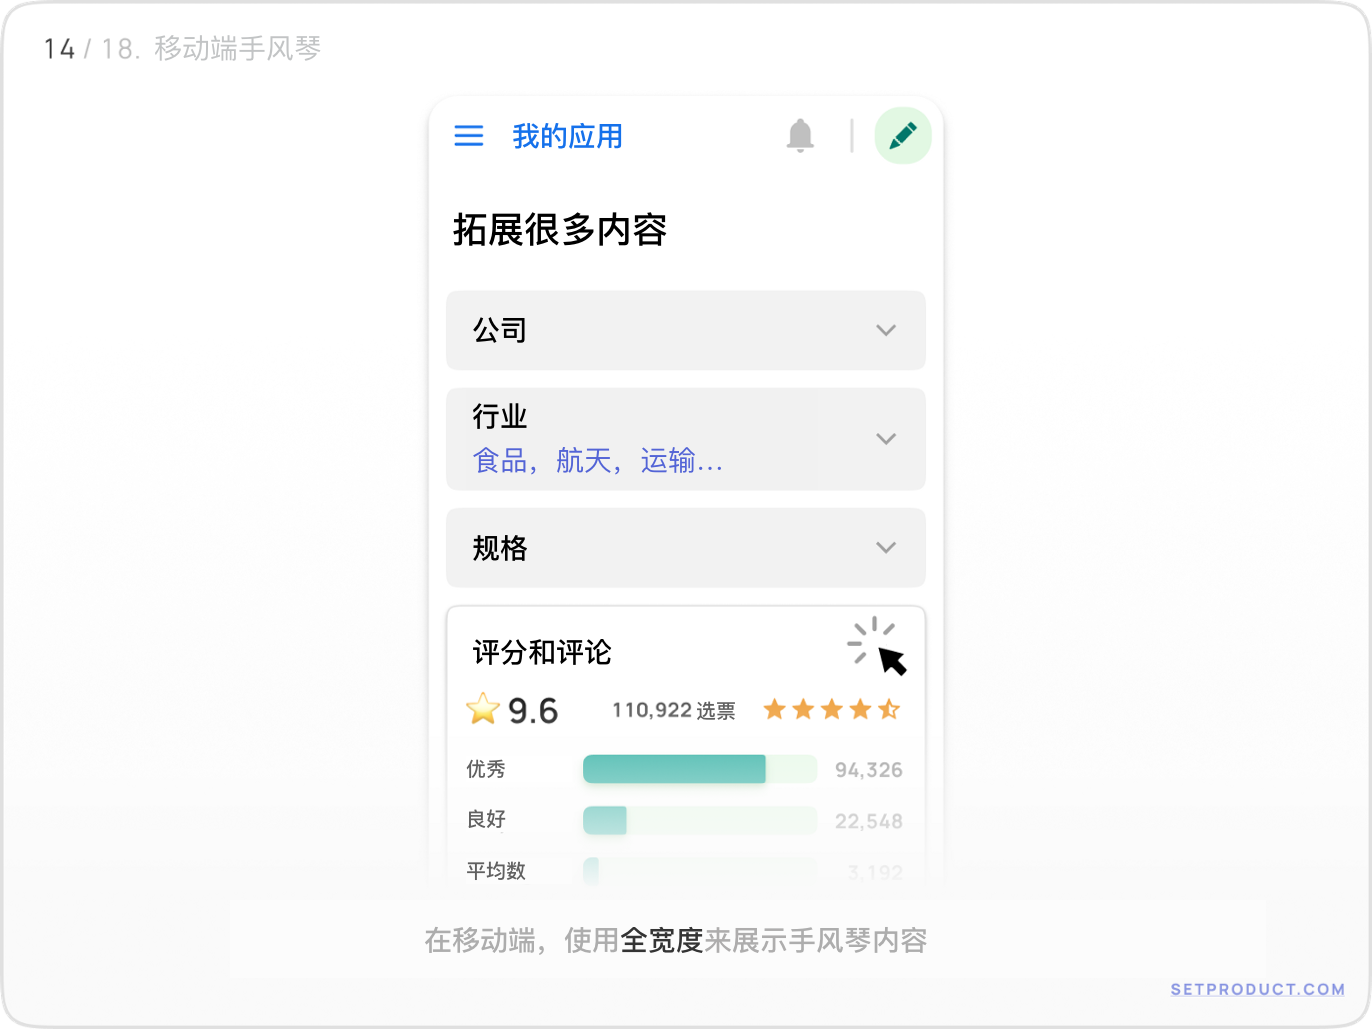Click the third orange rating star
Viewport: 1372px width, 1030px height.
coord(832,710)
